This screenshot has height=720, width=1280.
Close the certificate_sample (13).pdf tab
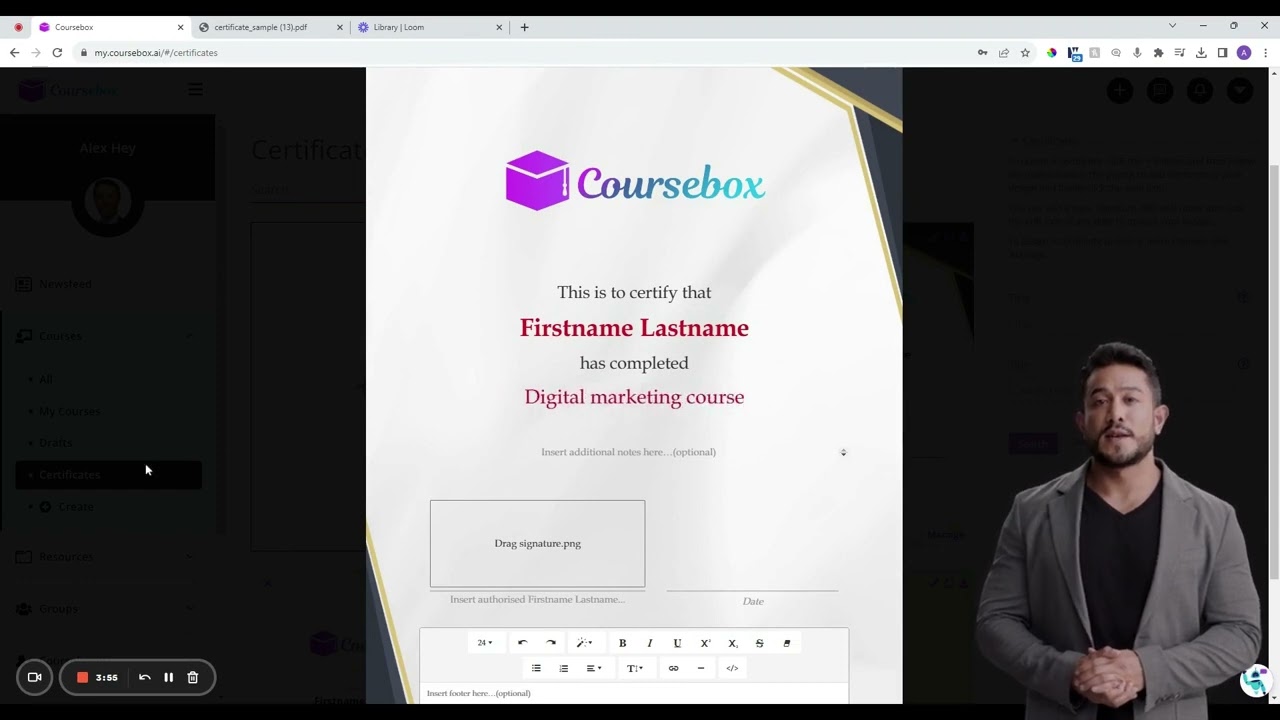(340, 27)
